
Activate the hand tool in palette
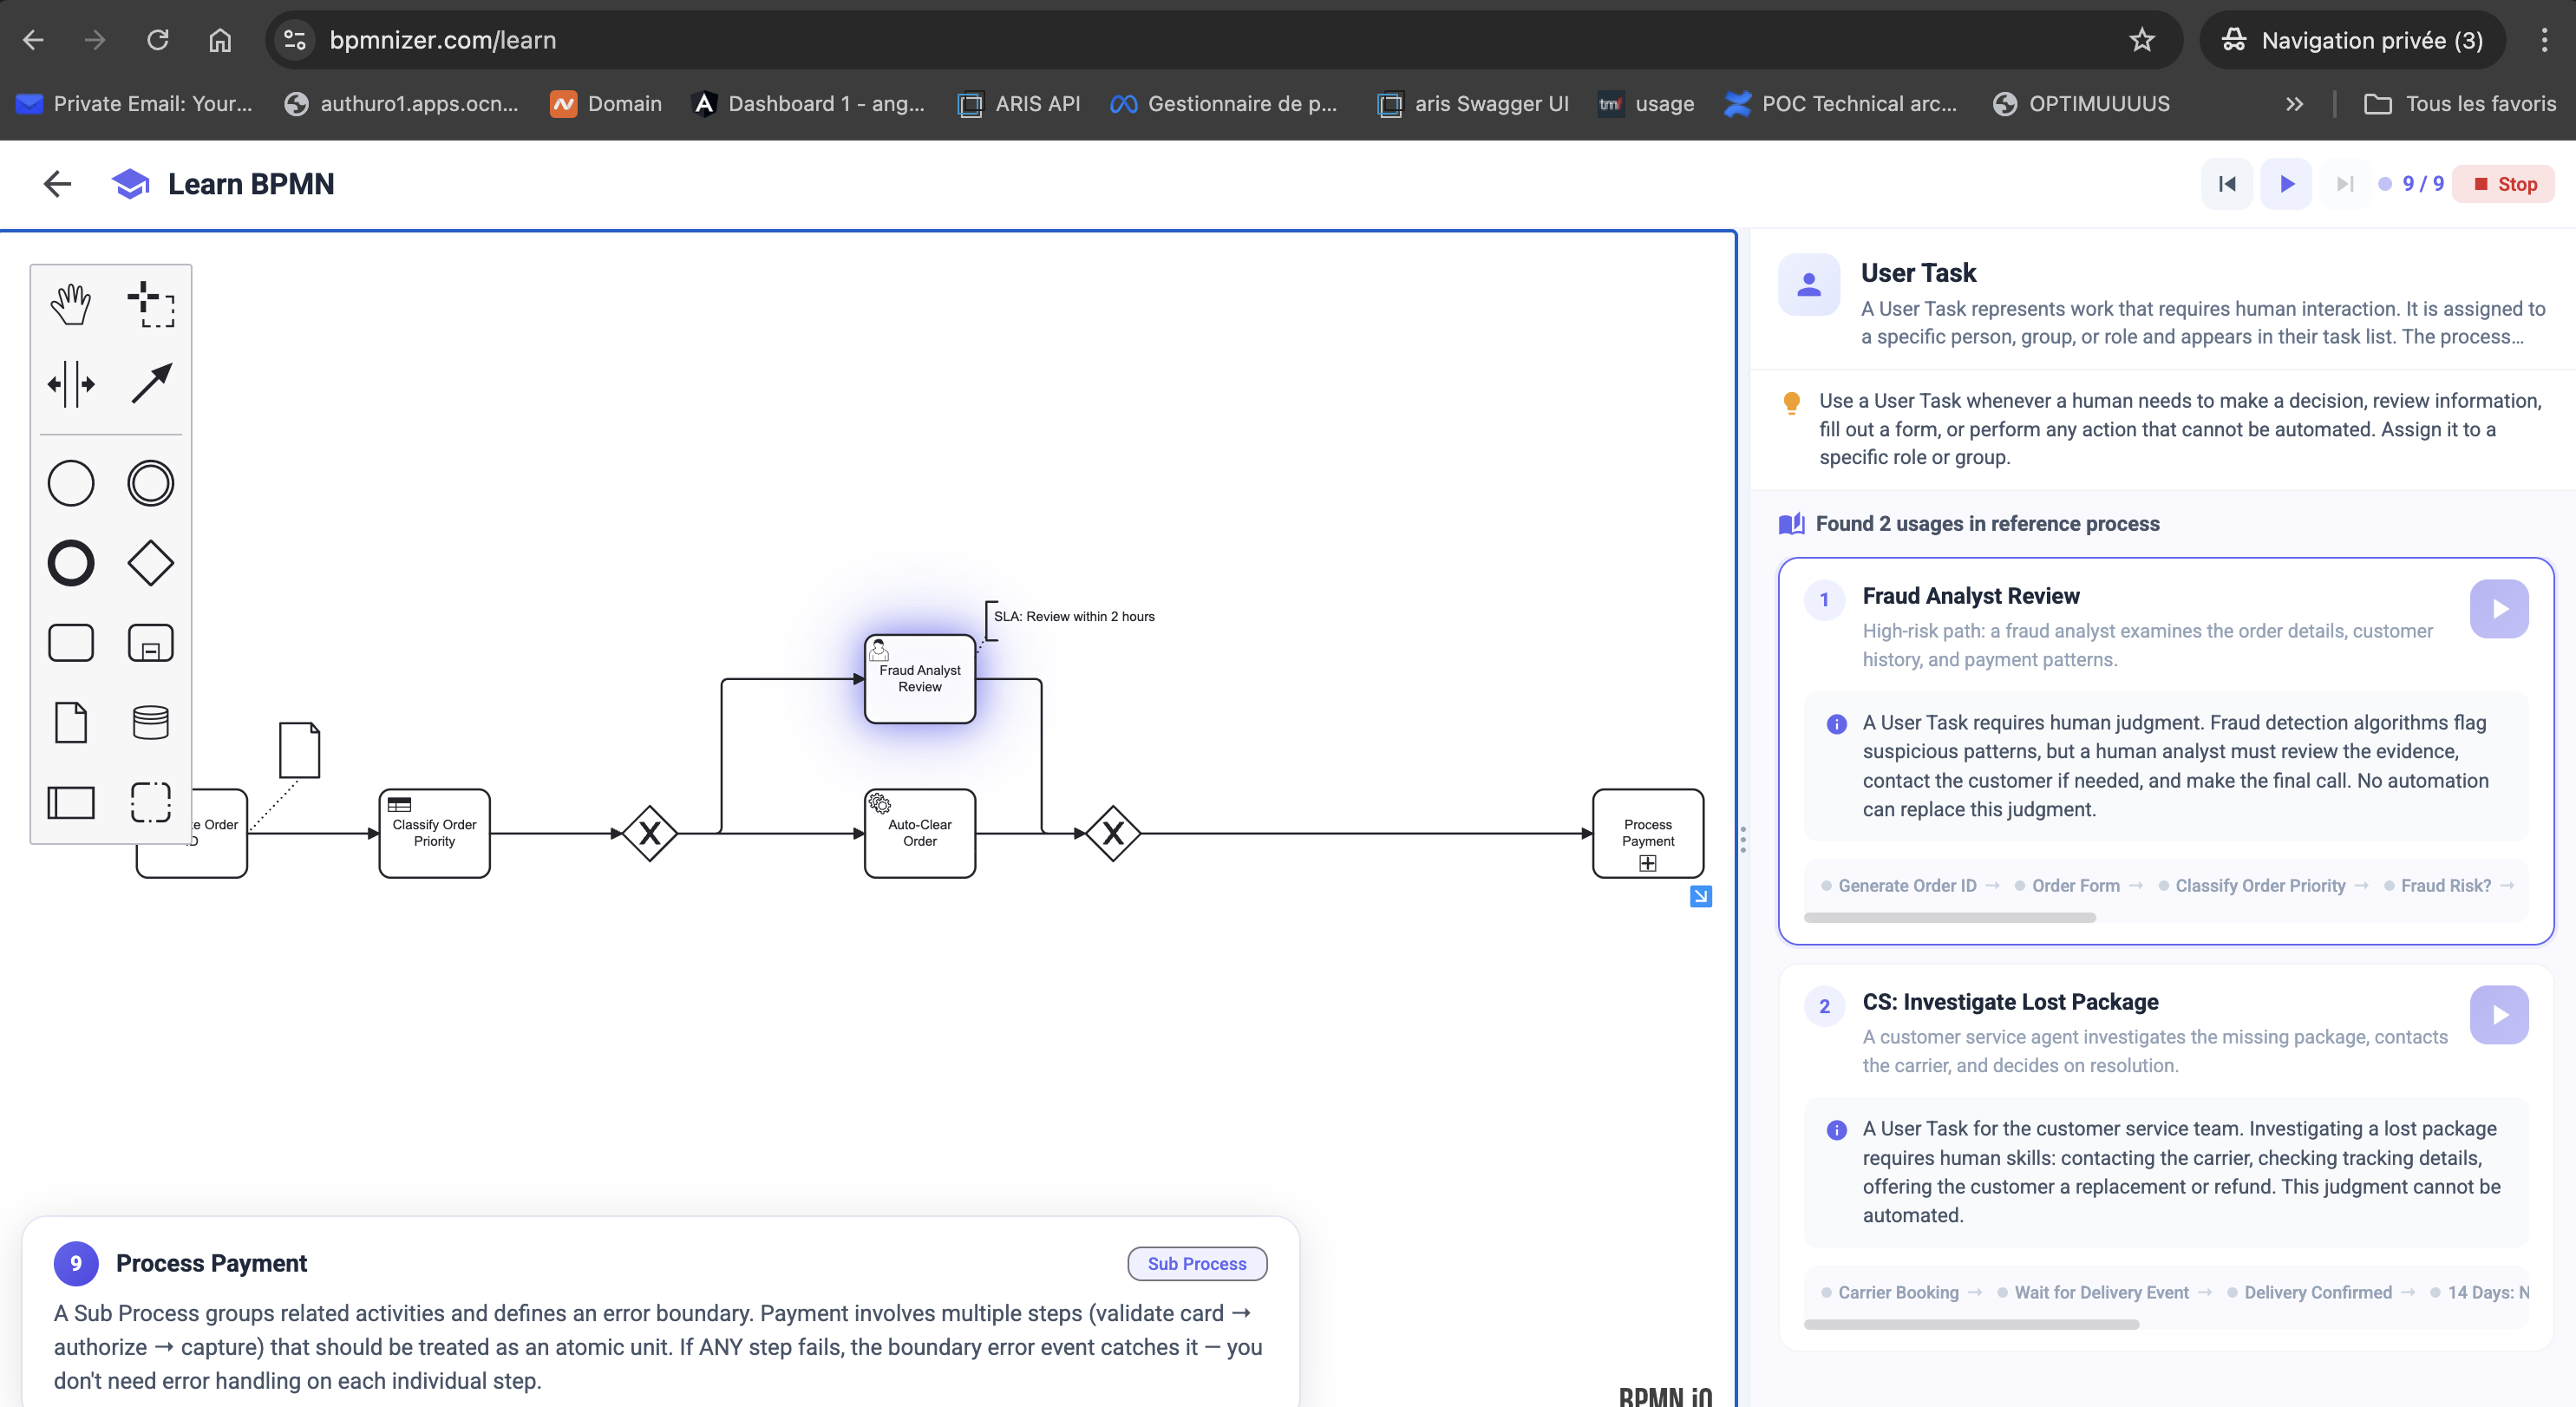[70, 304]
